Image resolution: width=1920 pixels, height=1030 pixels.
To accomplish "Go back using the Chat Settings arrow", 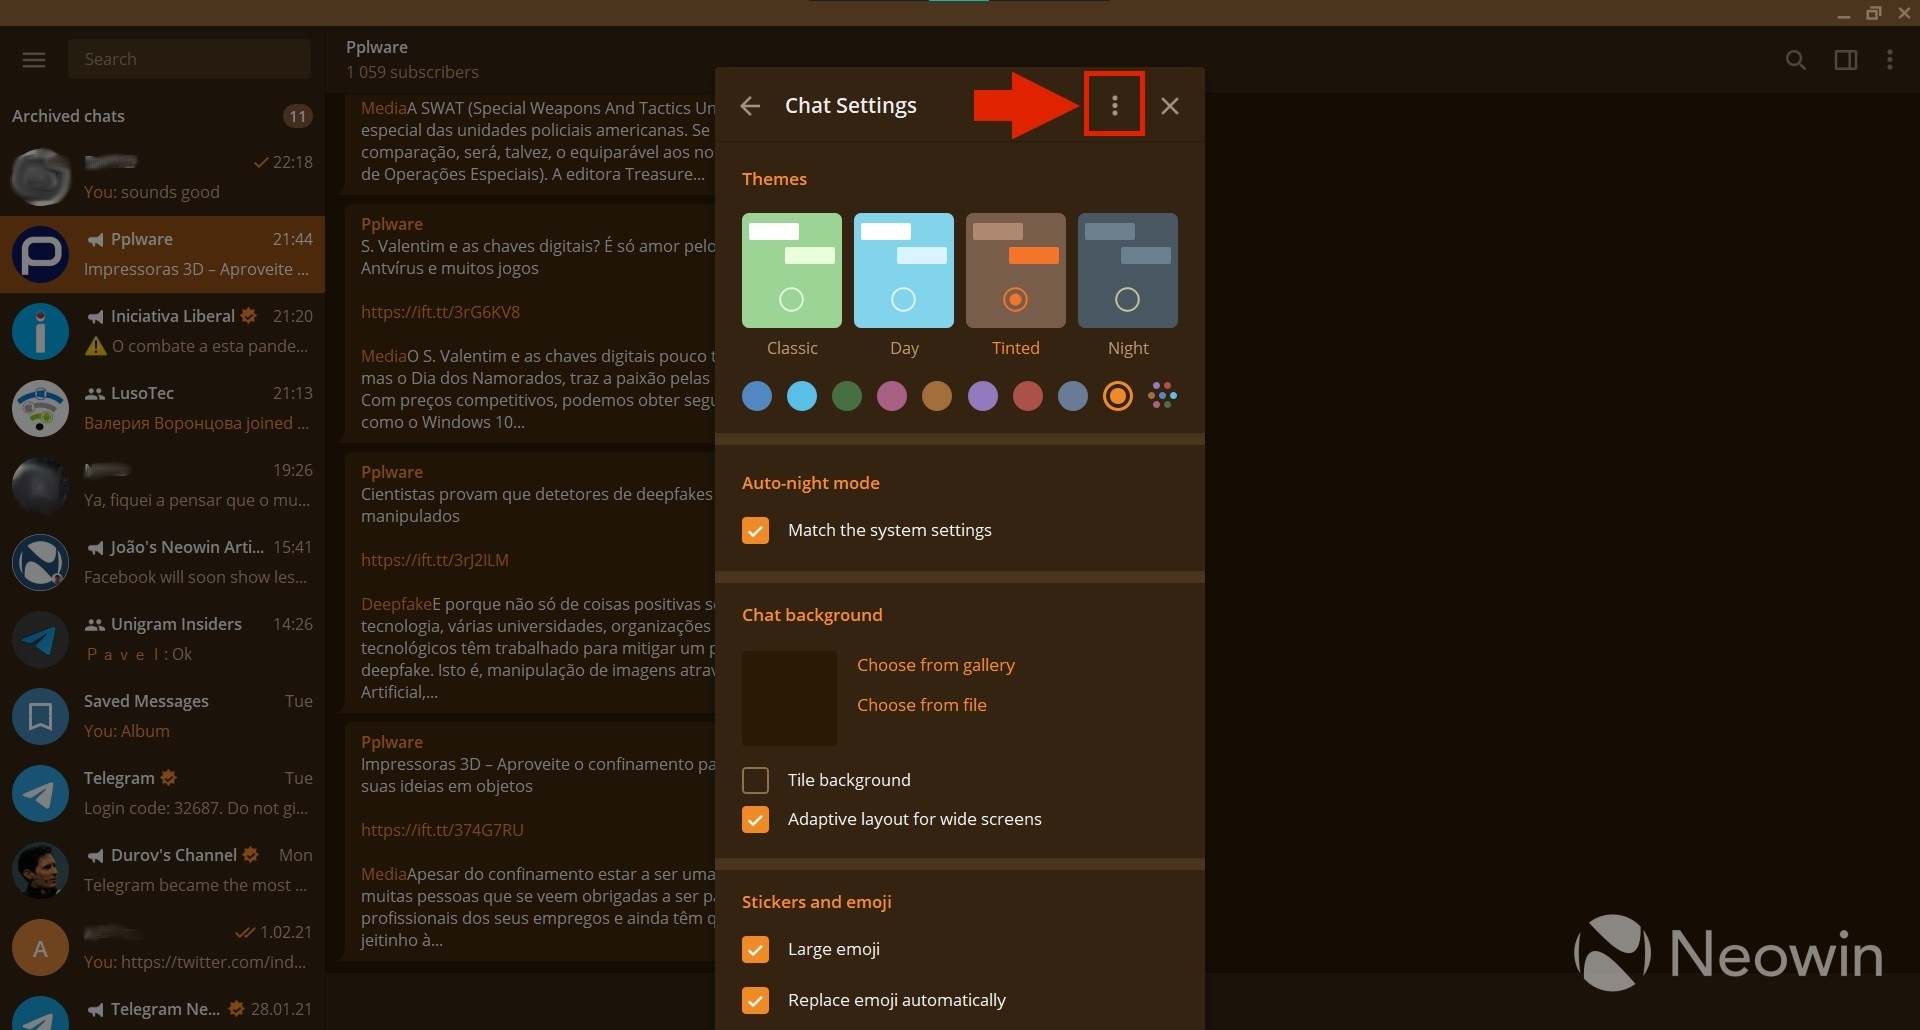I will coord(750,105).
